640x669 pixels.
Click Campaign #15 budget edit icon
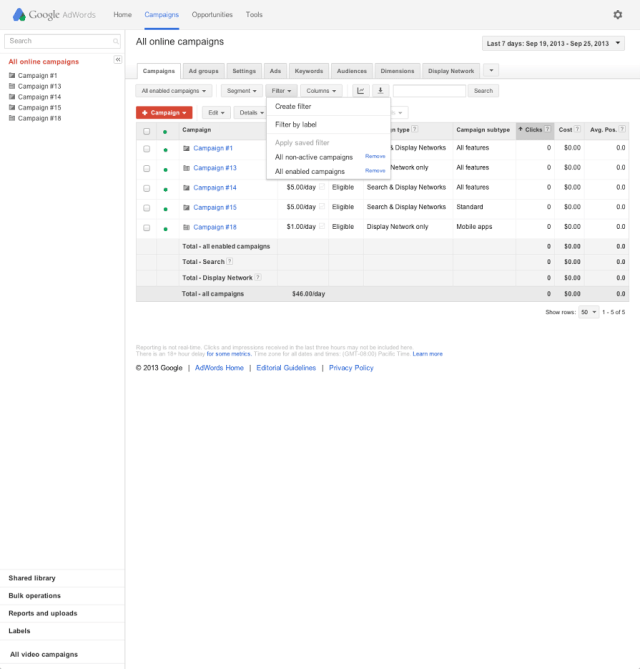(x=322, y=207)
